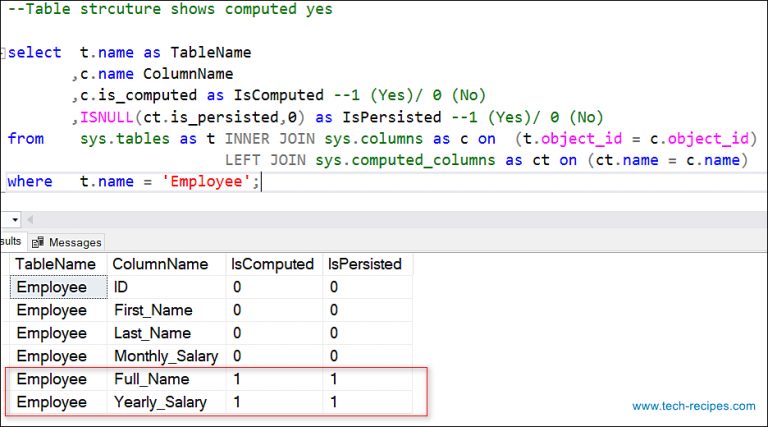
Task: Click the TableName column header
Action: 58,264
